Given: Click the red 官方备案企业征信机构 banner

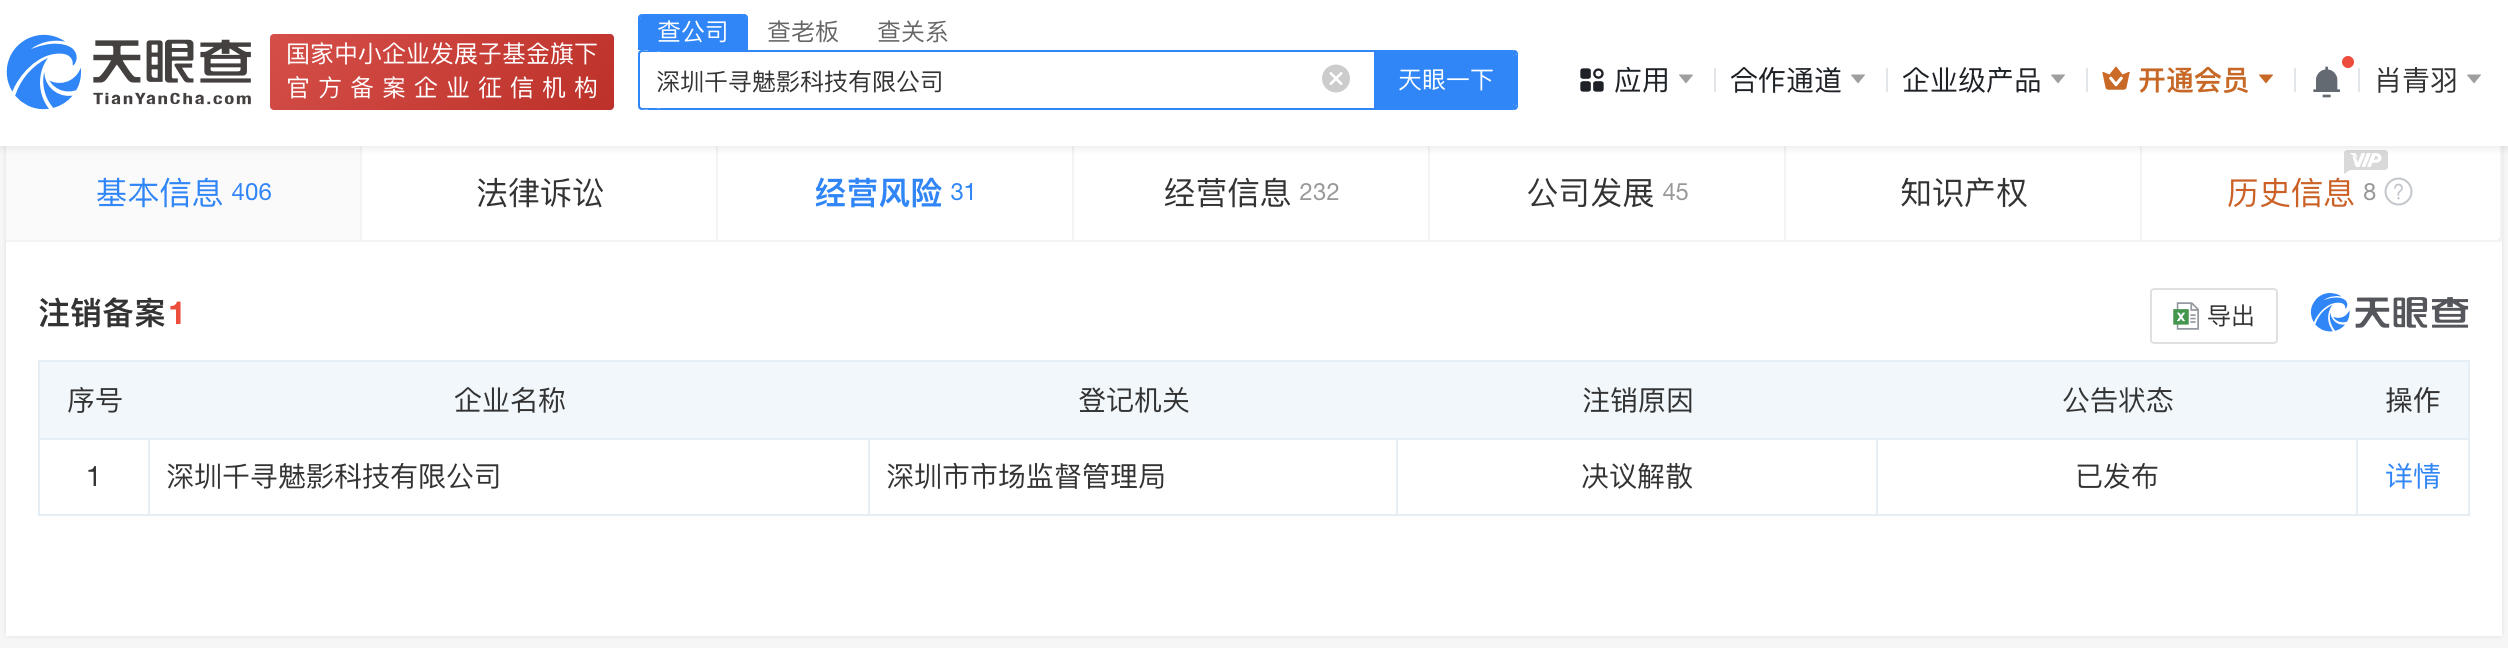Looking at the screenshot, I should [442, 71].
